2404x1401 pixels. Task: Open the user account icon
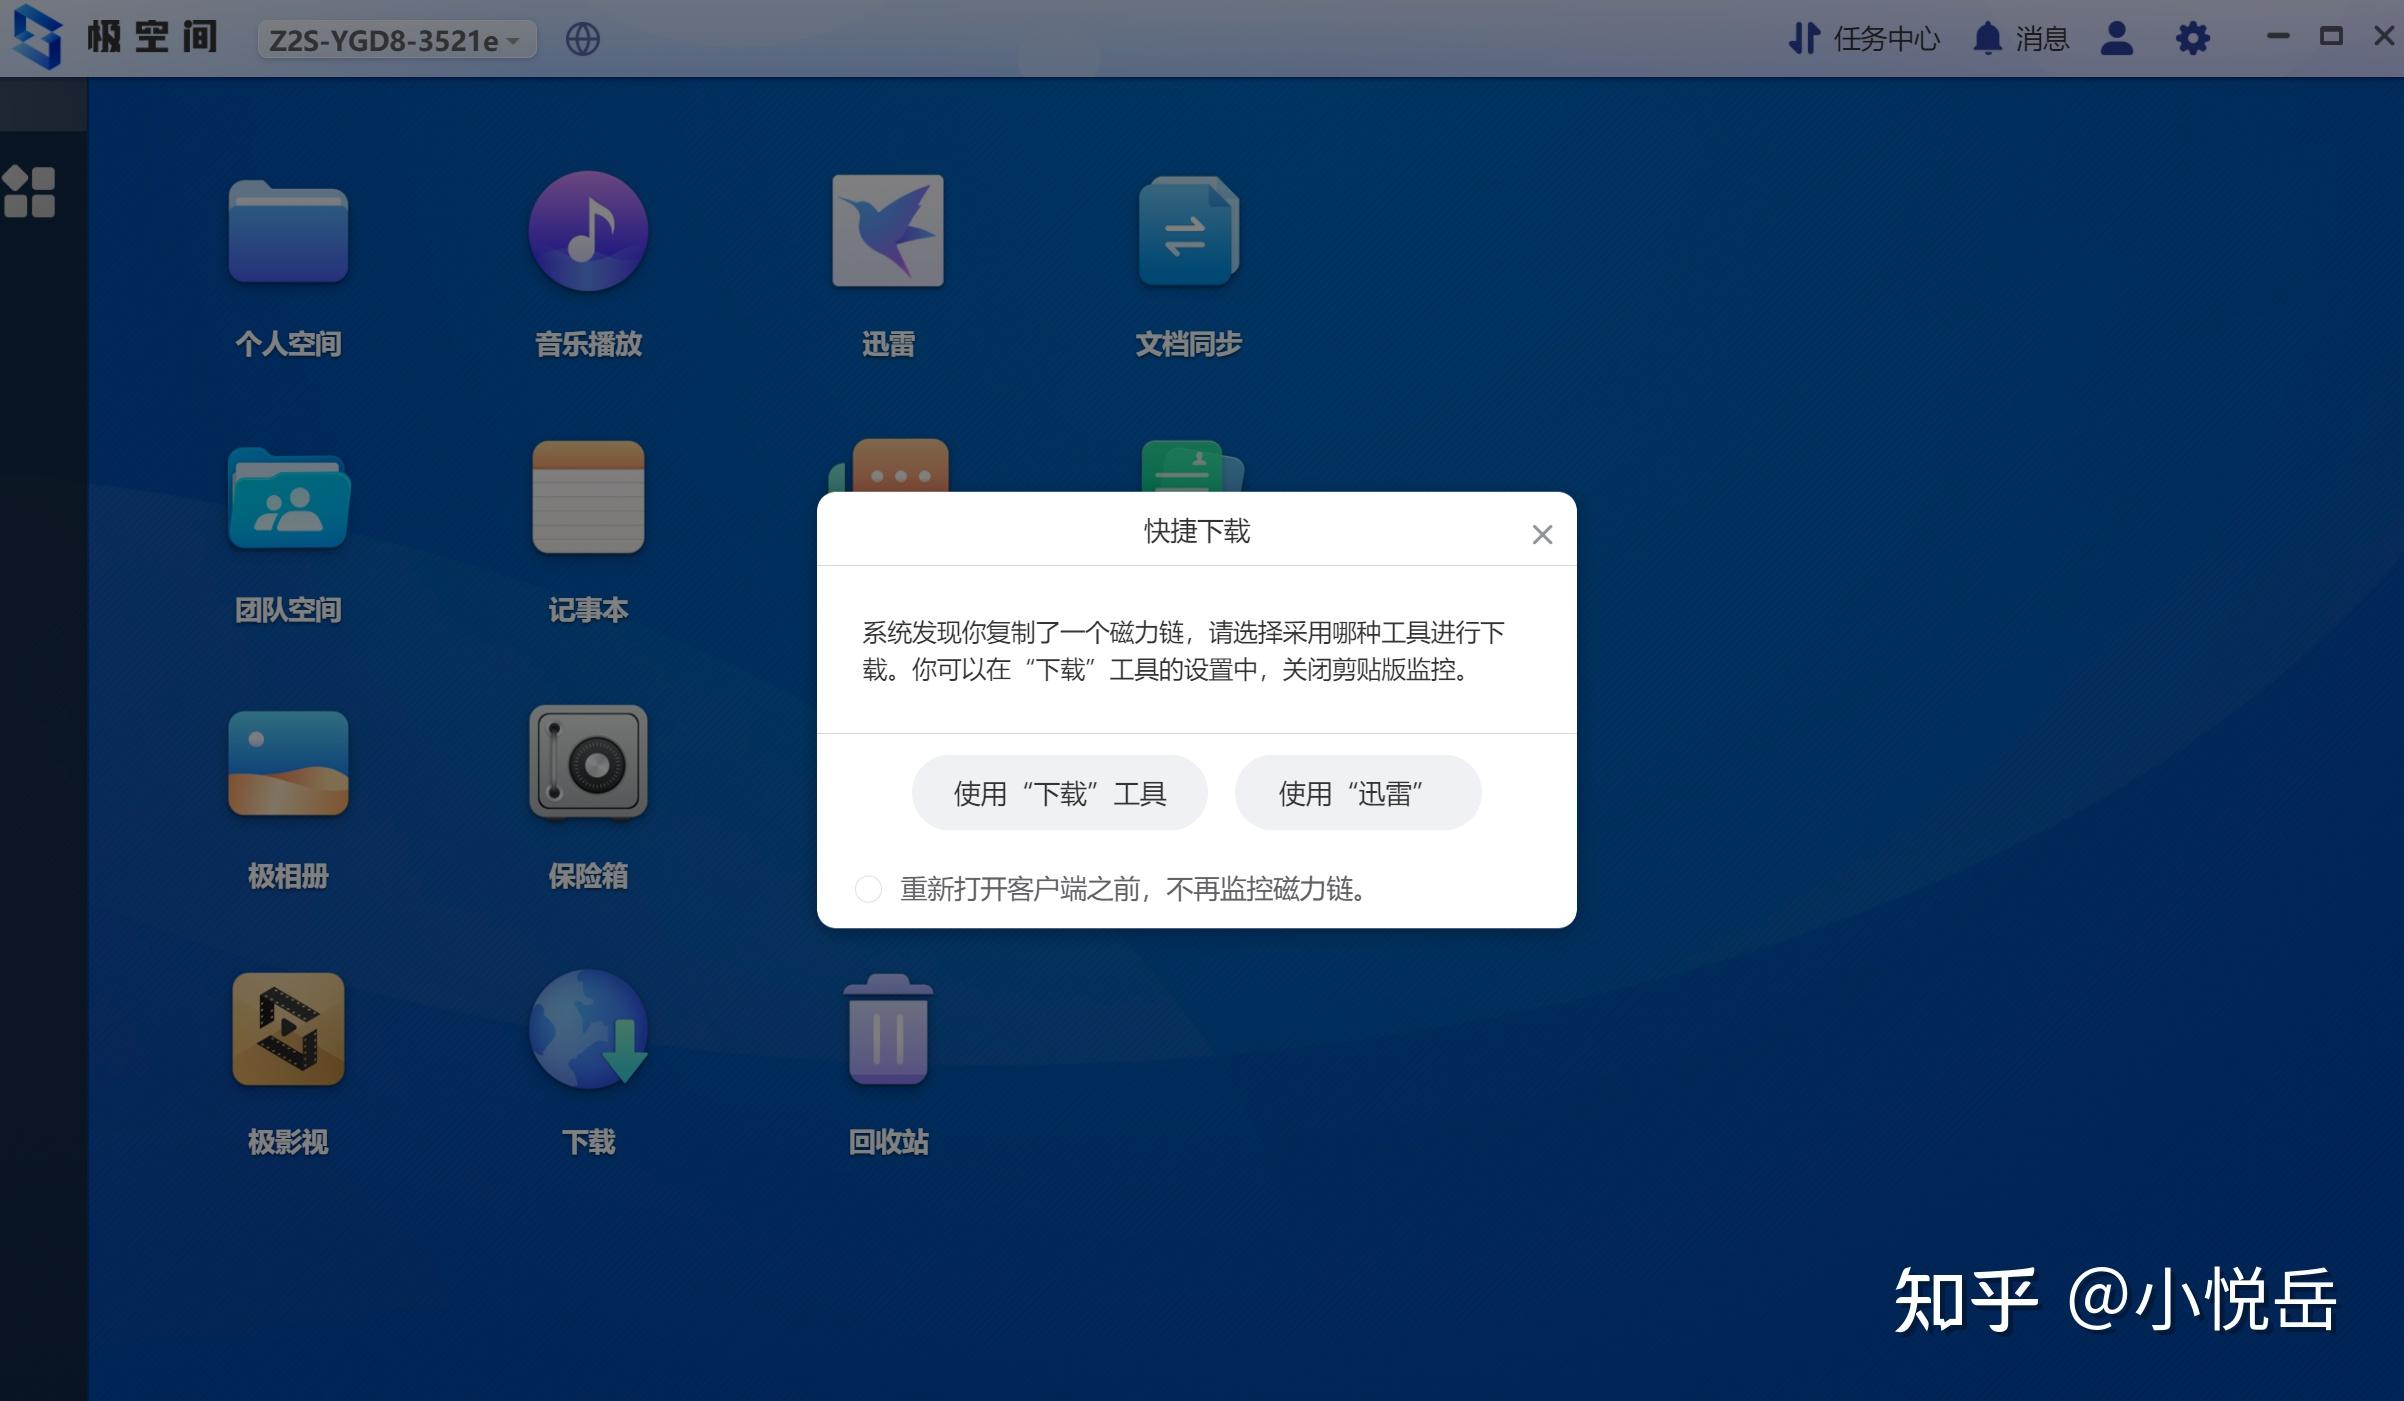tap(2117, 39)
